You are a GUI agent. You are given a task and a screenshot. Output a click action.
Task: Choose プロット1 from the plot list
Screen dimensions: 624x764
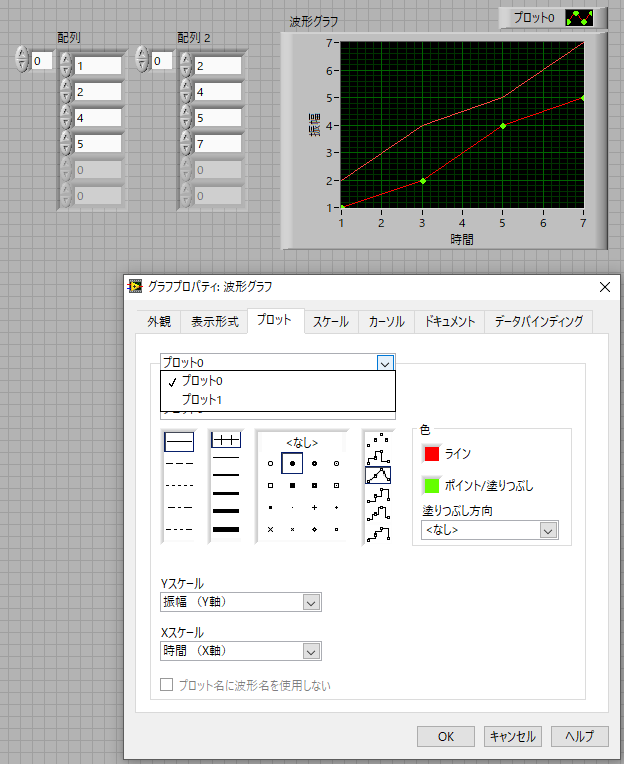pyautogui.click(x=202, y=399)
